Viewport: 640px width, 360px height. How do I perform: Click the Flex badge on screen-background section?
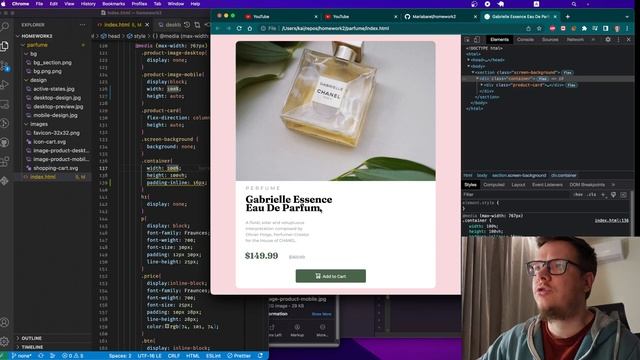click(x=567, y=73)
